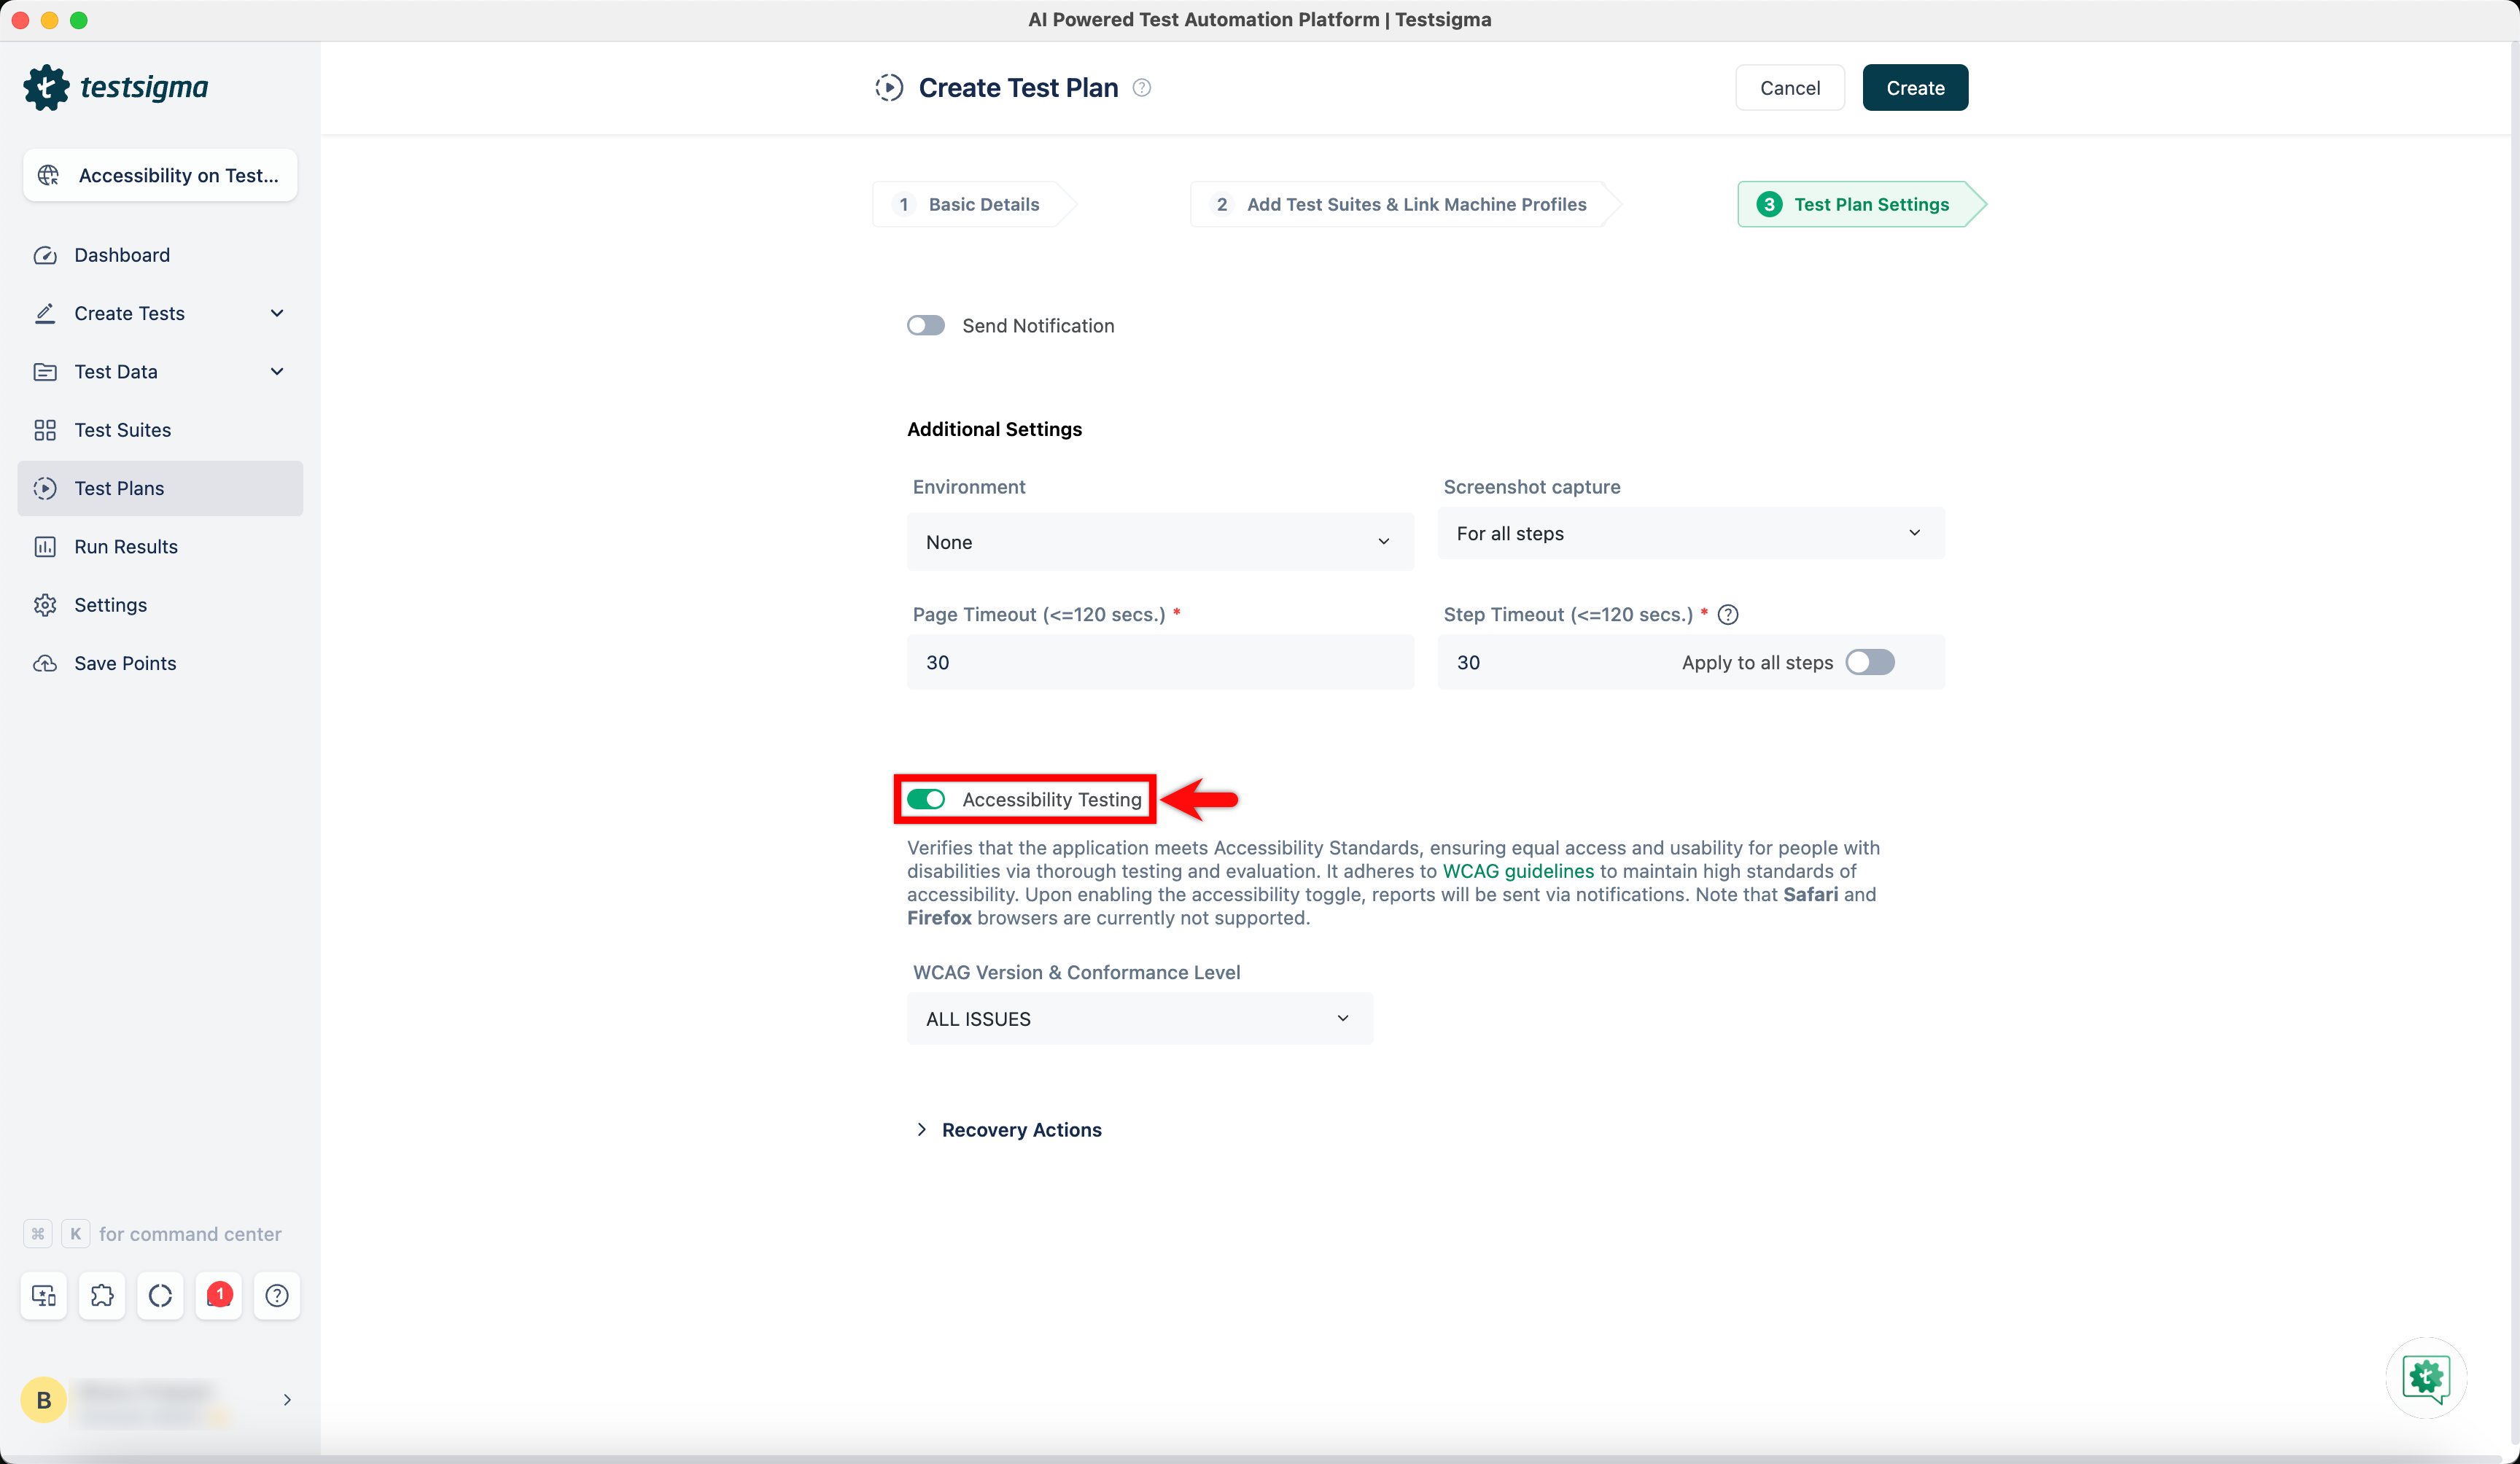Click the chat widget in bottom-right corner
This screenshot has height=1464, width=2520.
coord(2426,1379)
